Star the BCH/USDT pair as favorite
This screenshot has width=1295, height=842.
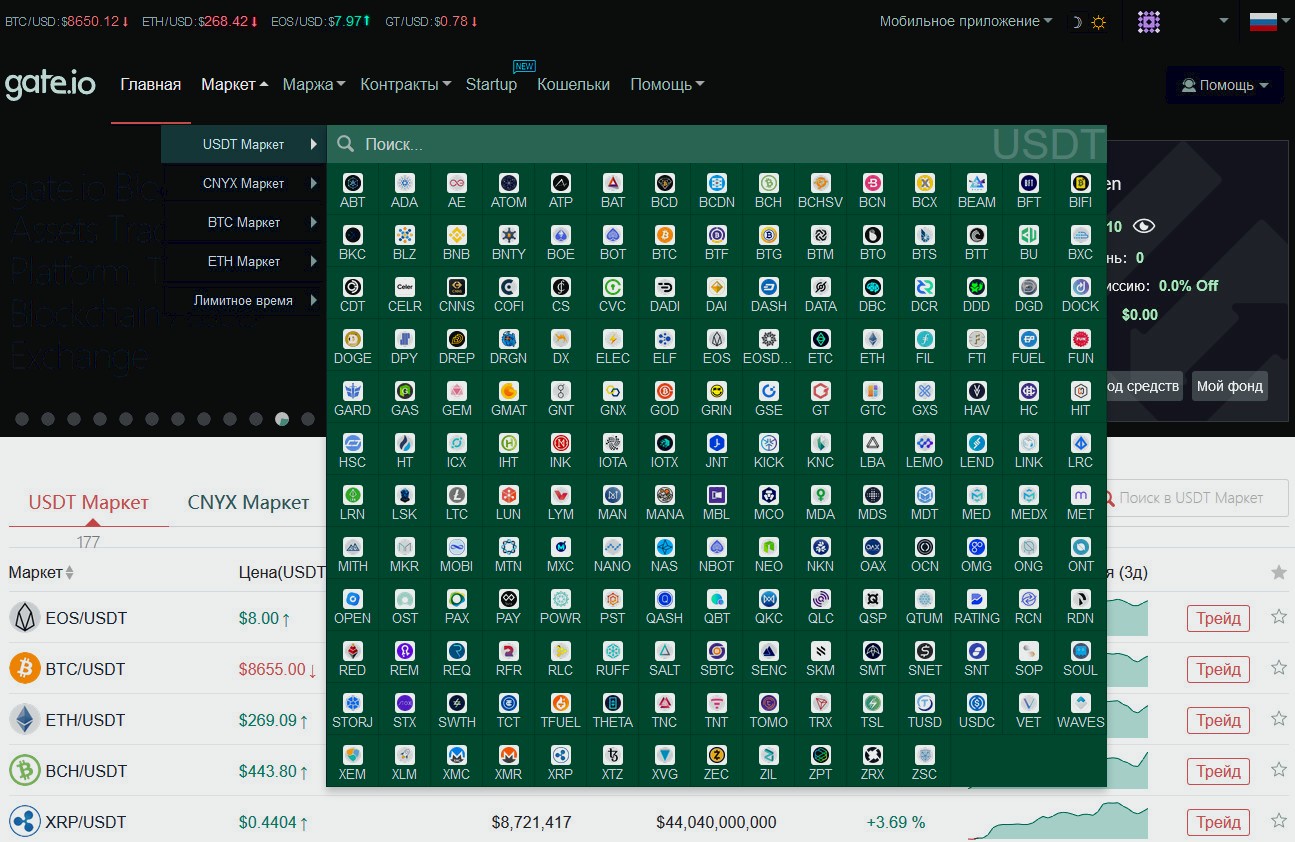pyautogui.click(x=1278, y=770)
